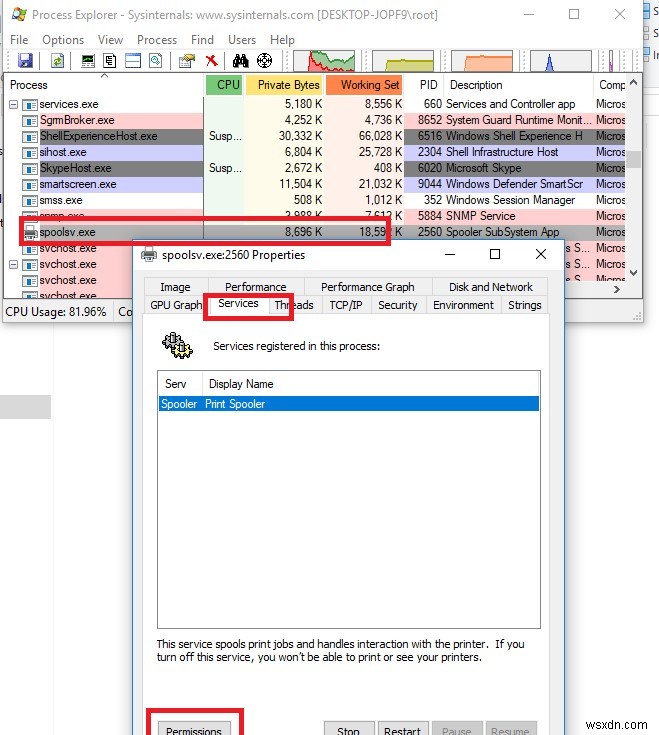Viewport: 659px width, 735px height.
Task: Click horizontal scroll right arrow in process list
Action: pos(617,290)
